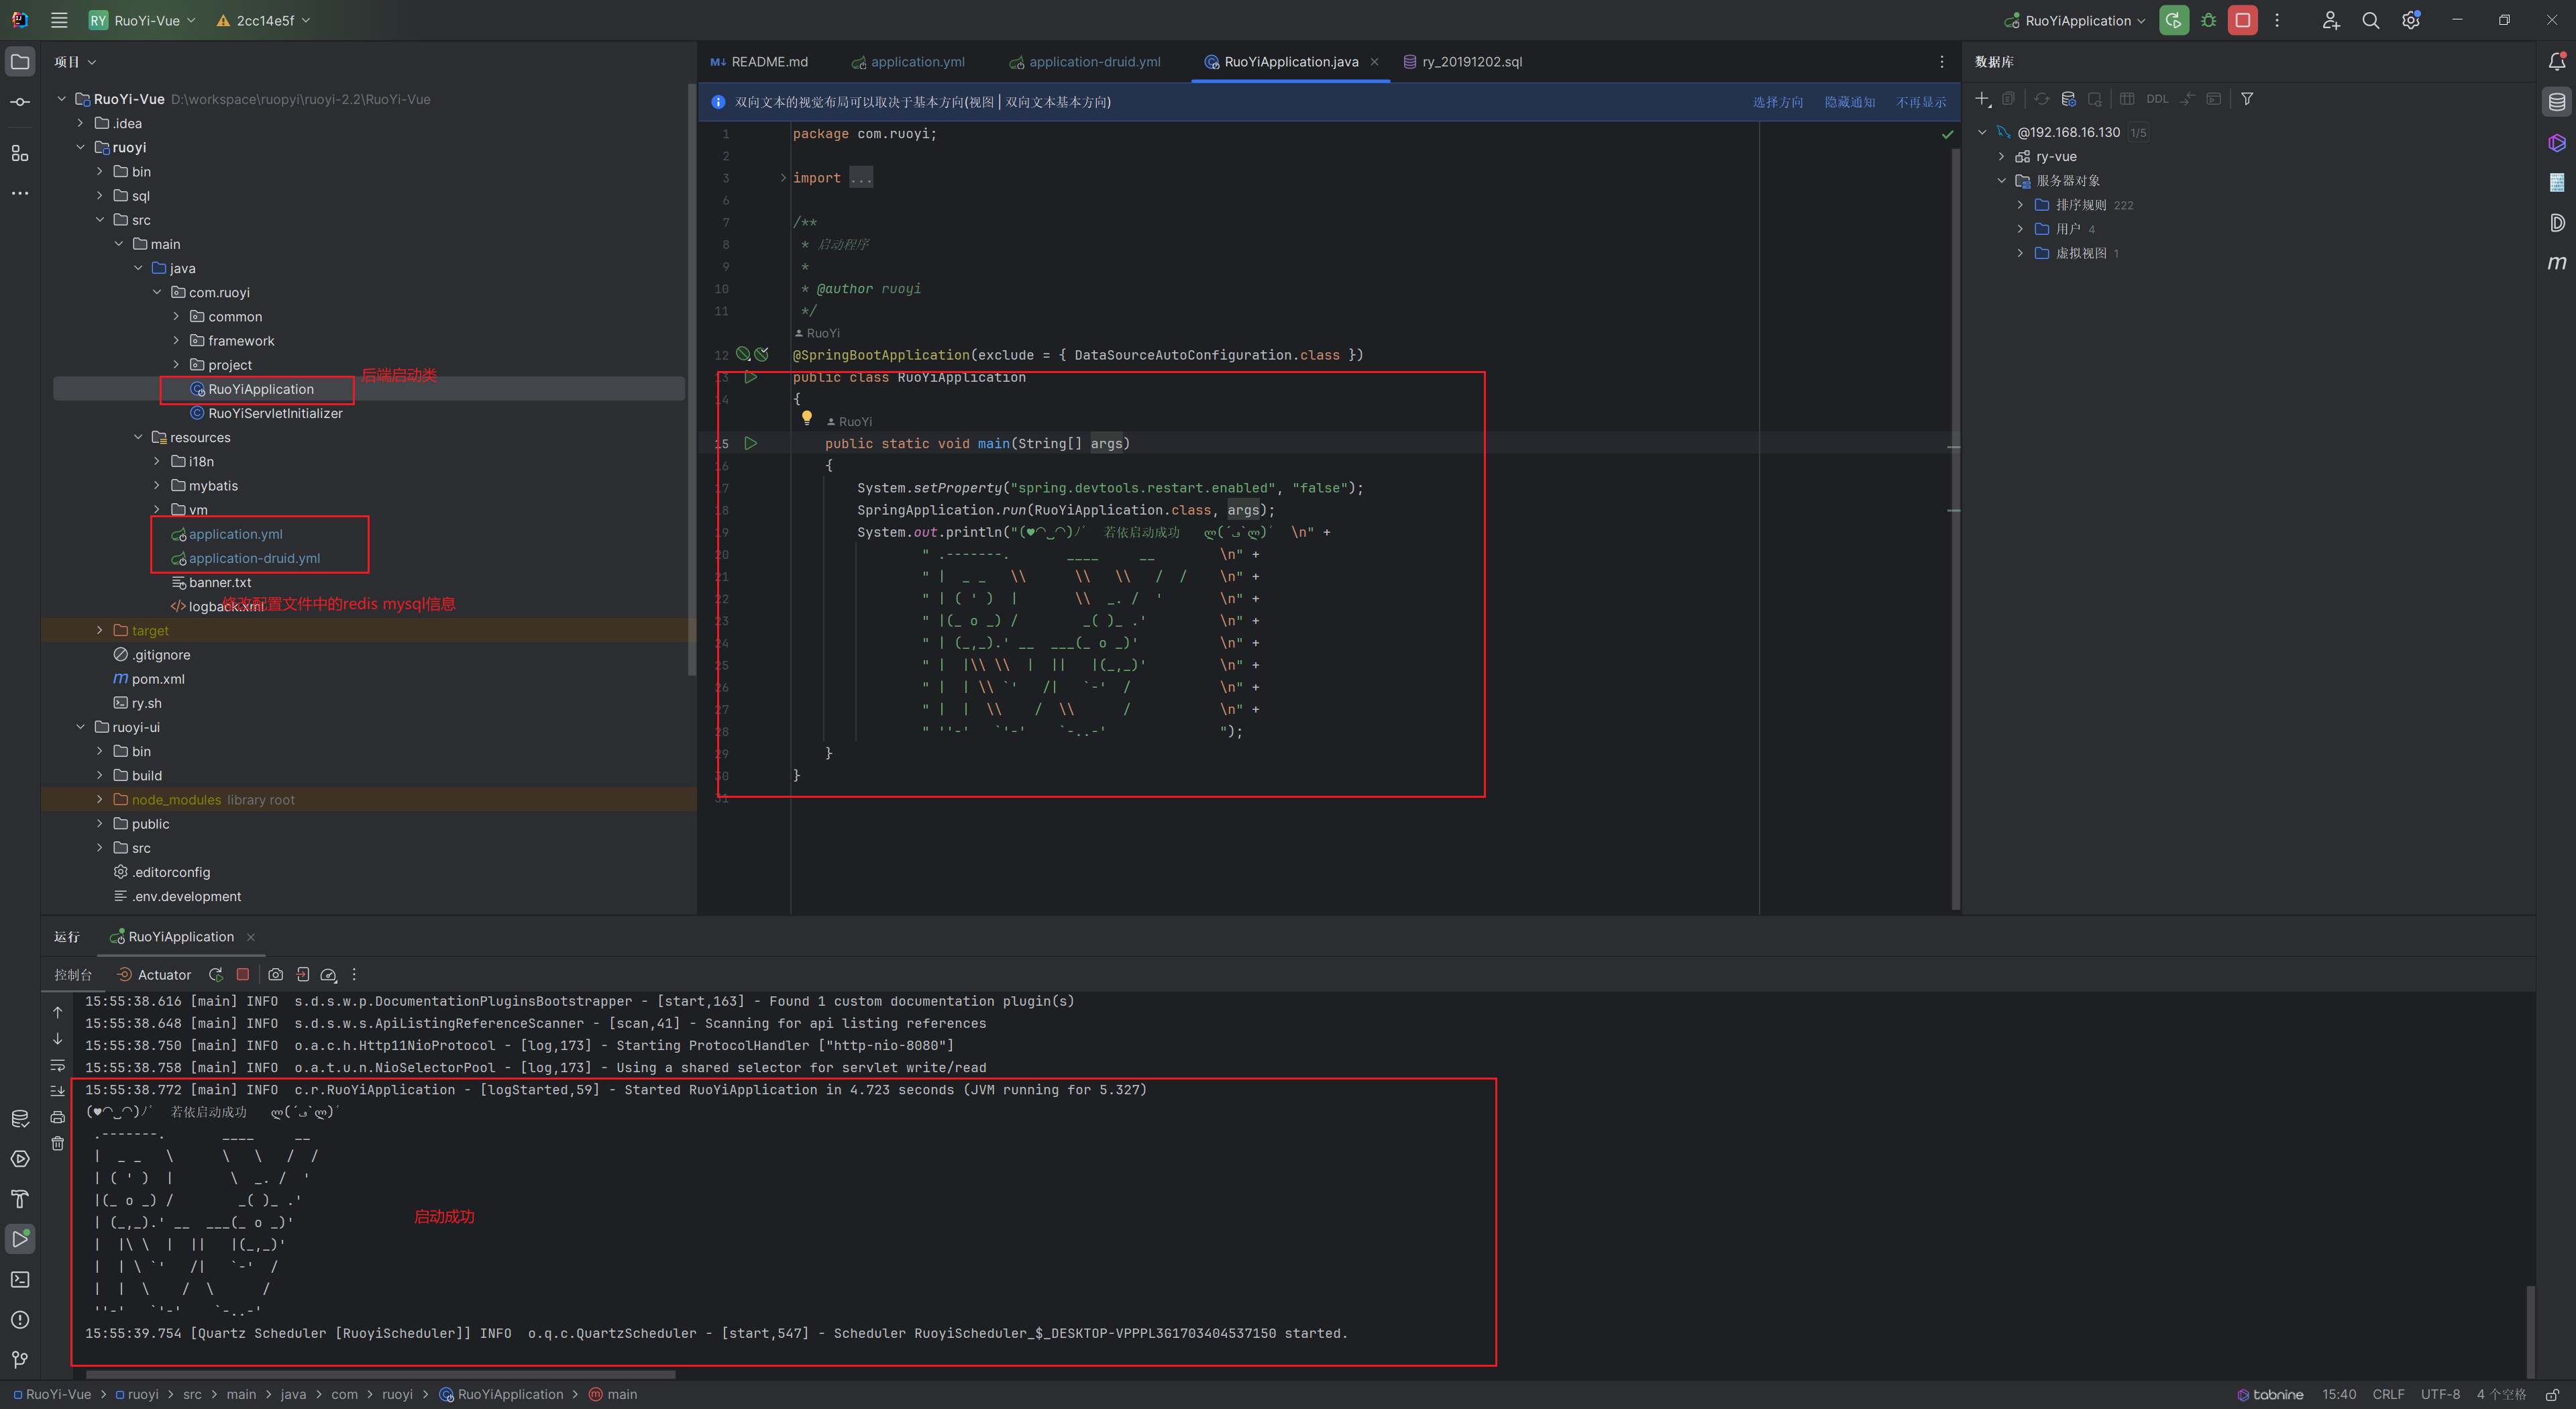Clear console with trash icon
2576x1409 pixels.
coord(58,1143)
